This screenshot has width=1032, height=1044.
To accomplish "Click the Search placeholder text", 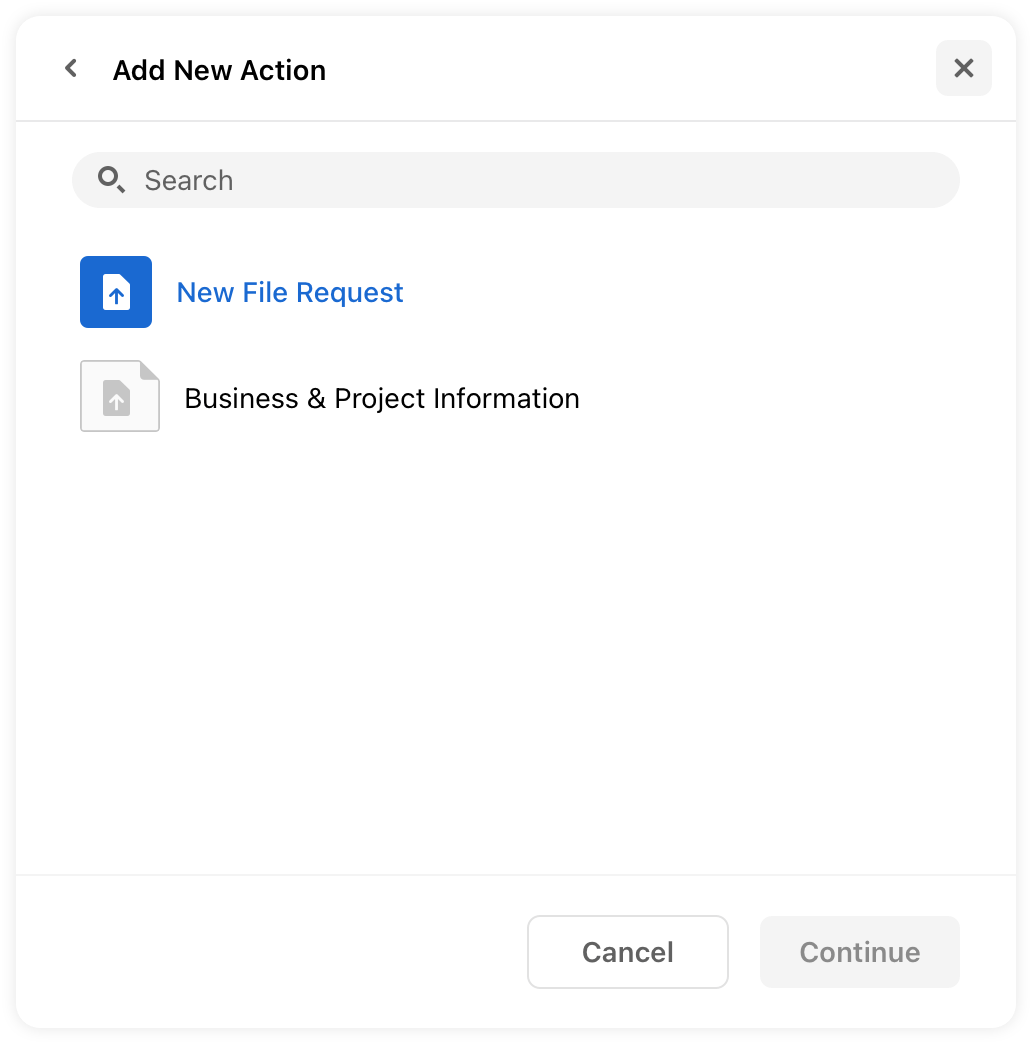I will click(x=189, y=180).
